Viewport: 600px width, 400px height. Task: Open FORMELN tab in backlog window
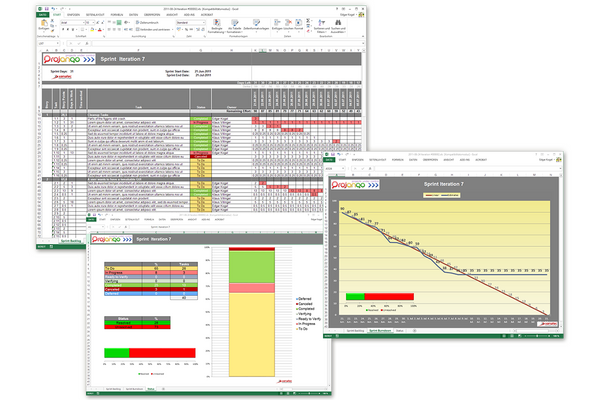point(117,15)
